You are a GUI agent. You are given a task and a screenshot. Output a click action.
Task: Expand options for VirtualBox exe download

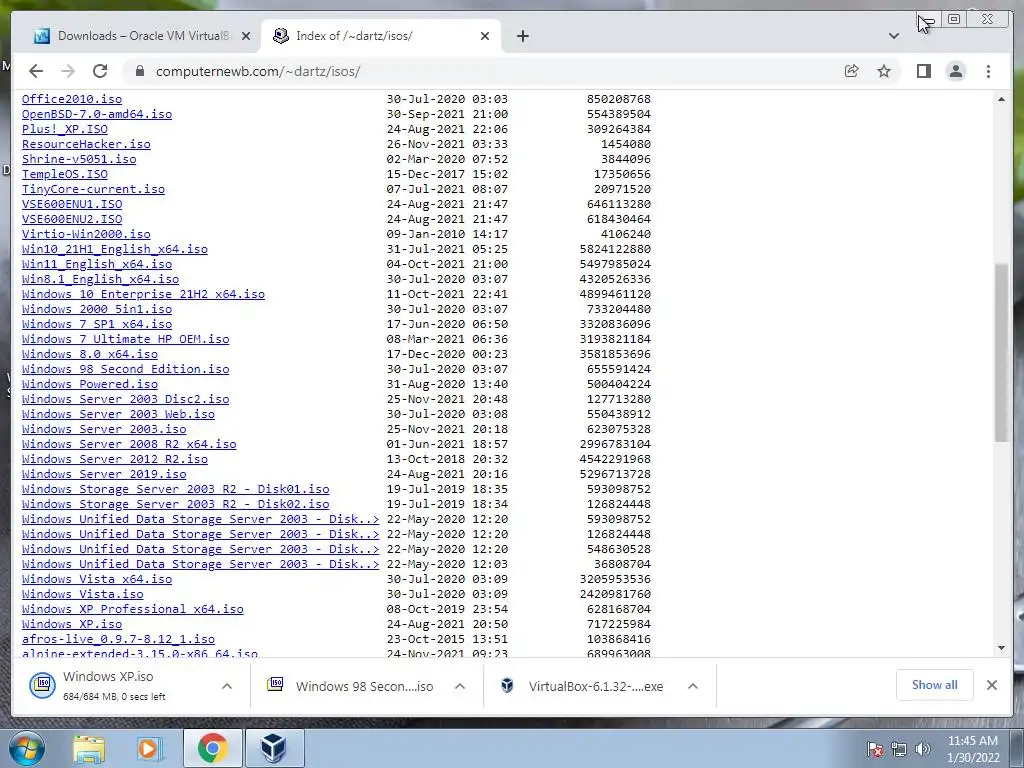tap(693, 686)
